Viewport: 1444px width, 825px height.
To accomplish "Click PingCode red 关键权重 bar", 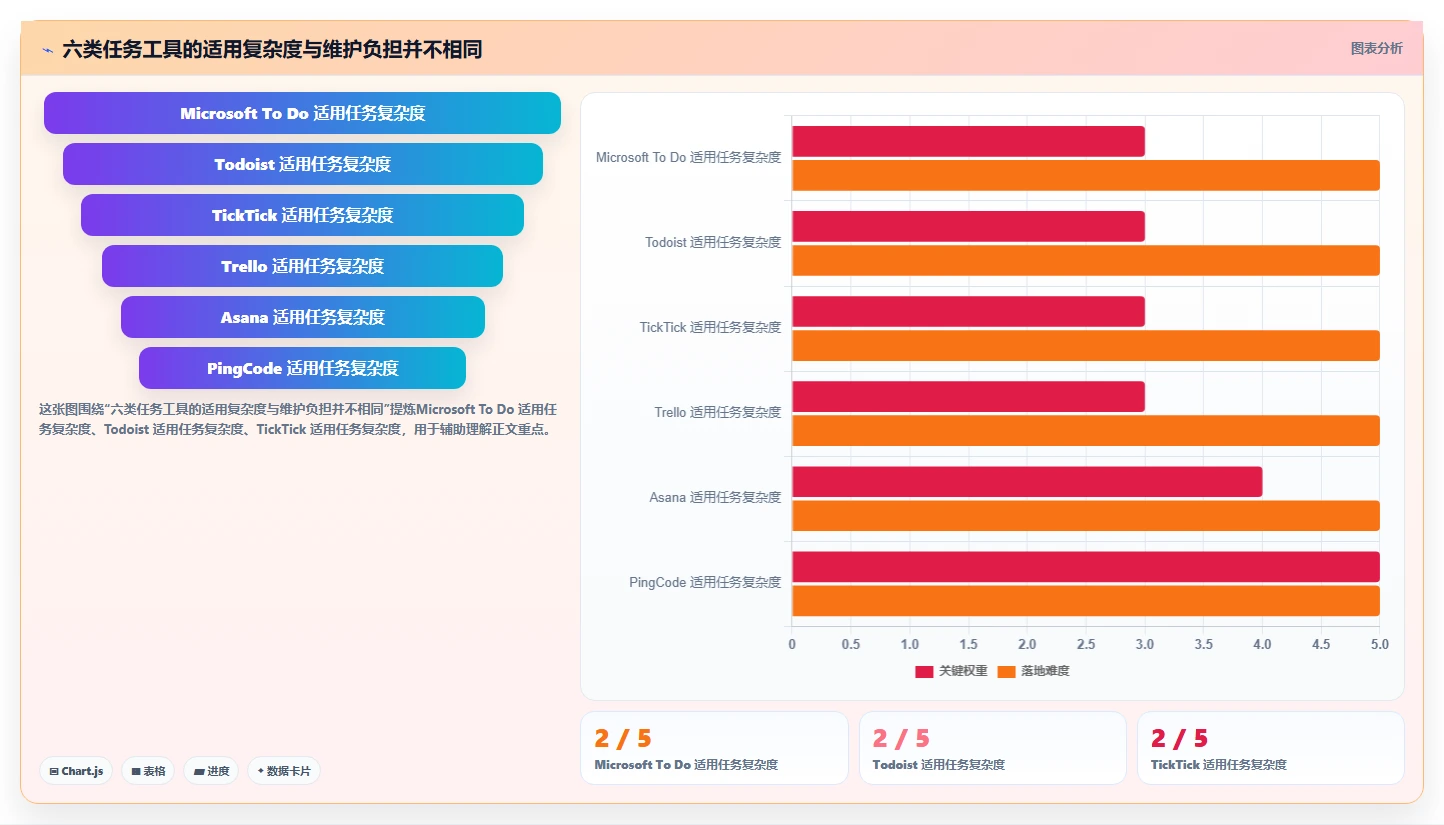I will coord(1086,566).
